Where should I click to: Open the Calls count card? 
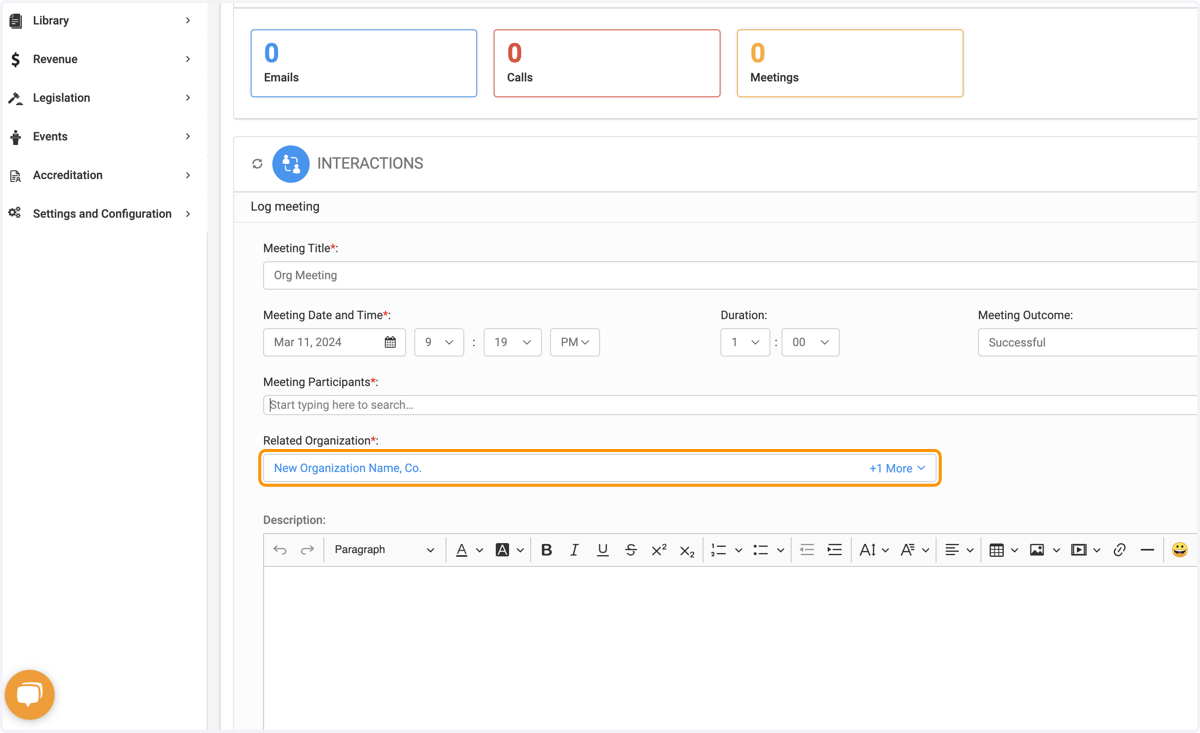(607, 63)
